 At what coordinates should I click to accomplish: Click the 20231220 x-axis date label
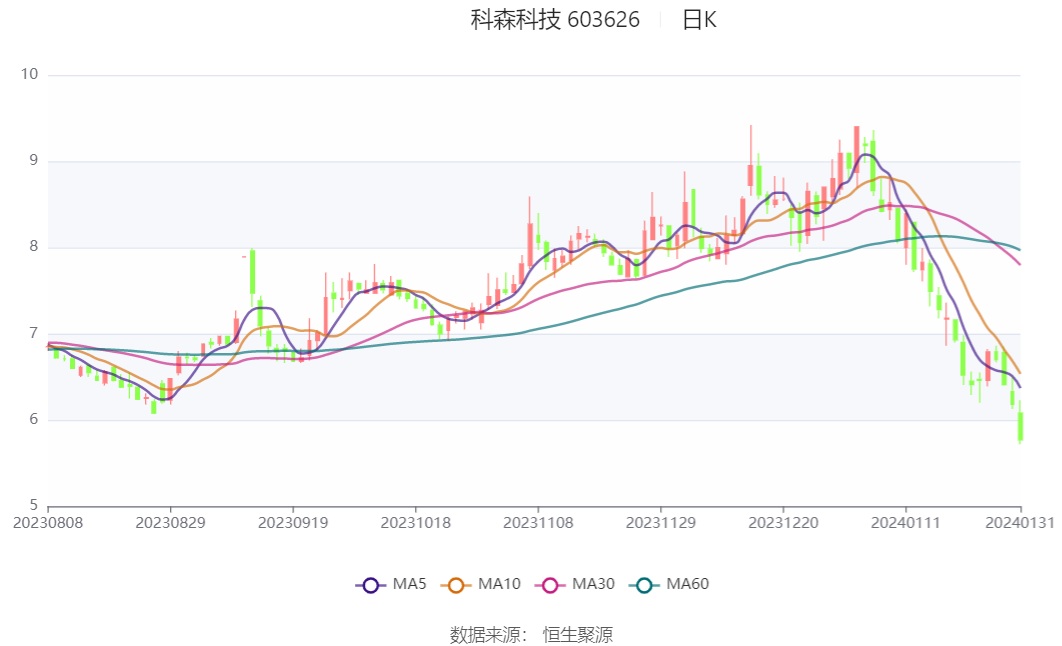[784, 523]
